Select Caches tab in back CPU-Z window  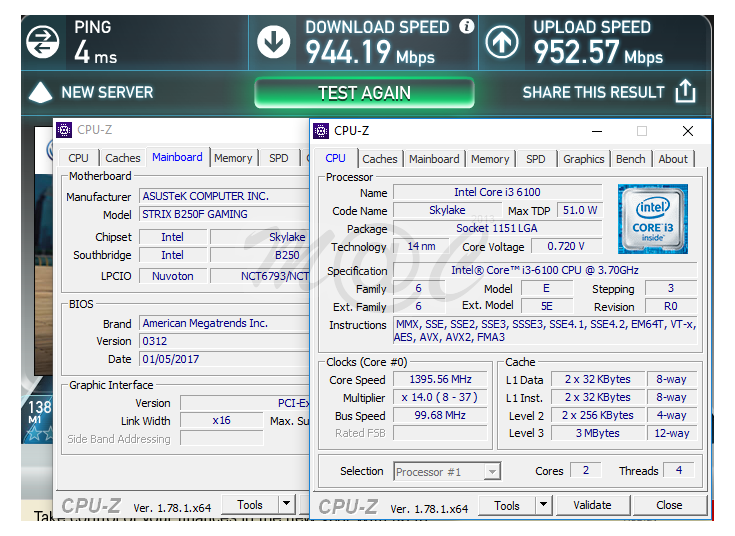123,158
